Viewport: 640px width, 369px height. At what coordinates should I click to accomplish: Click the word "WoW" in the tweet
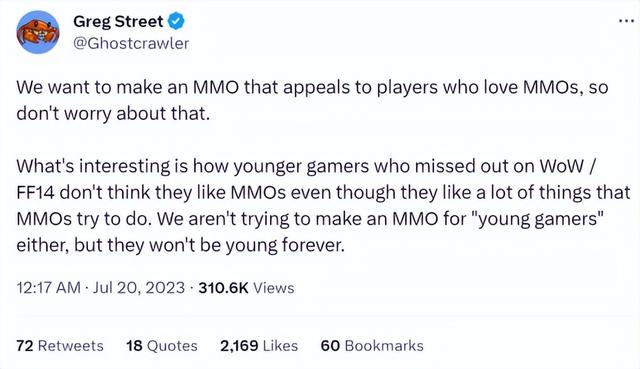(561, 166)
